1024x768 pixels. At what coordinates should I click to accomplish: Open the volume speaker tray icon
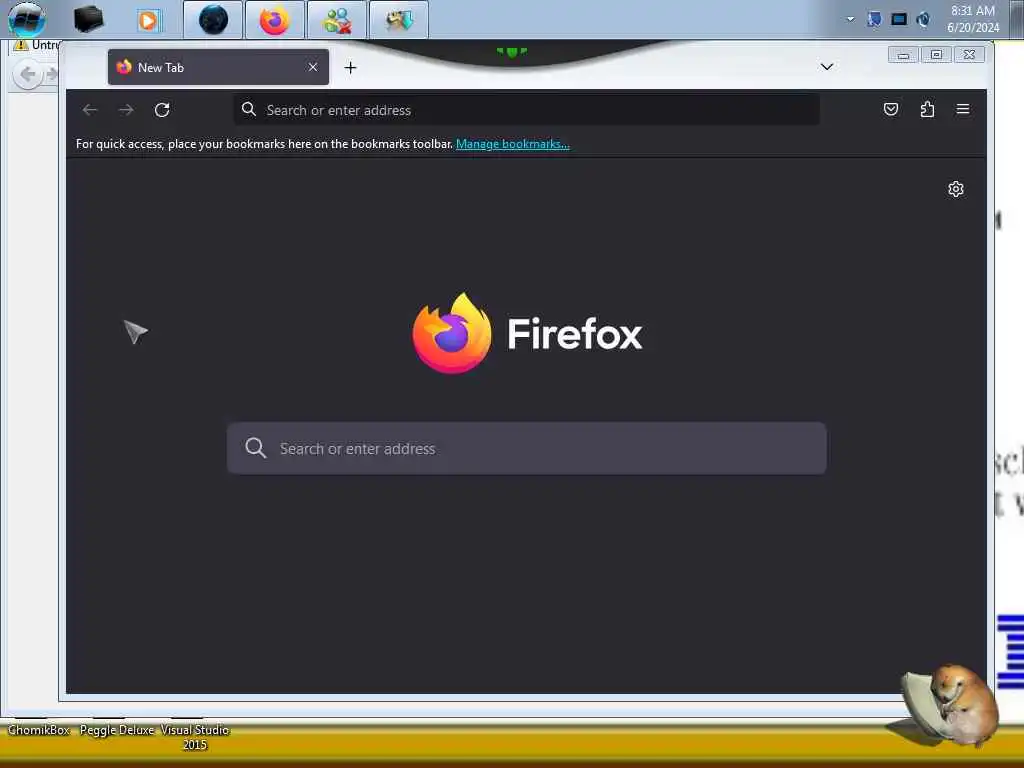[x=923, y=19]
